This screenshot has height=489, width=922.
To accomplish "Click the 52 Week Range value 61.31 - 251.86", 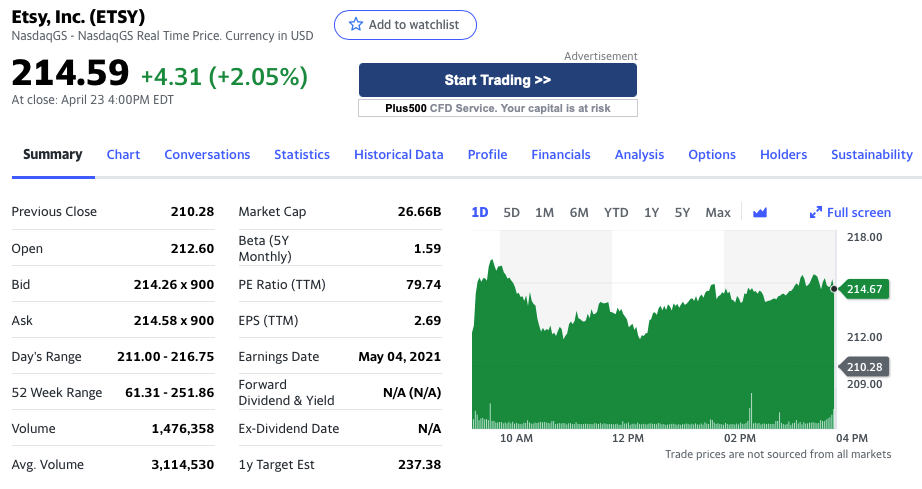I will tap(169, 393).
